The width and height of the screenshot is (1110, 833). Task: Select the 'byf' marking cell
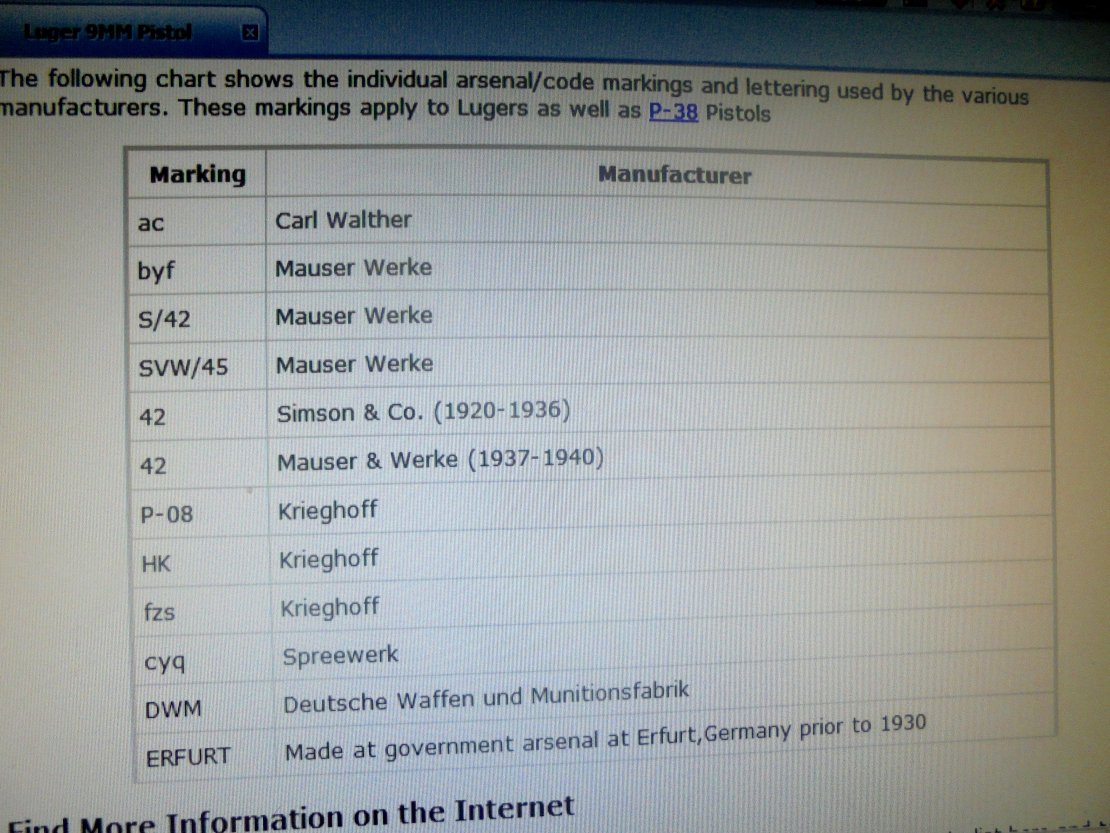point(198,270)
